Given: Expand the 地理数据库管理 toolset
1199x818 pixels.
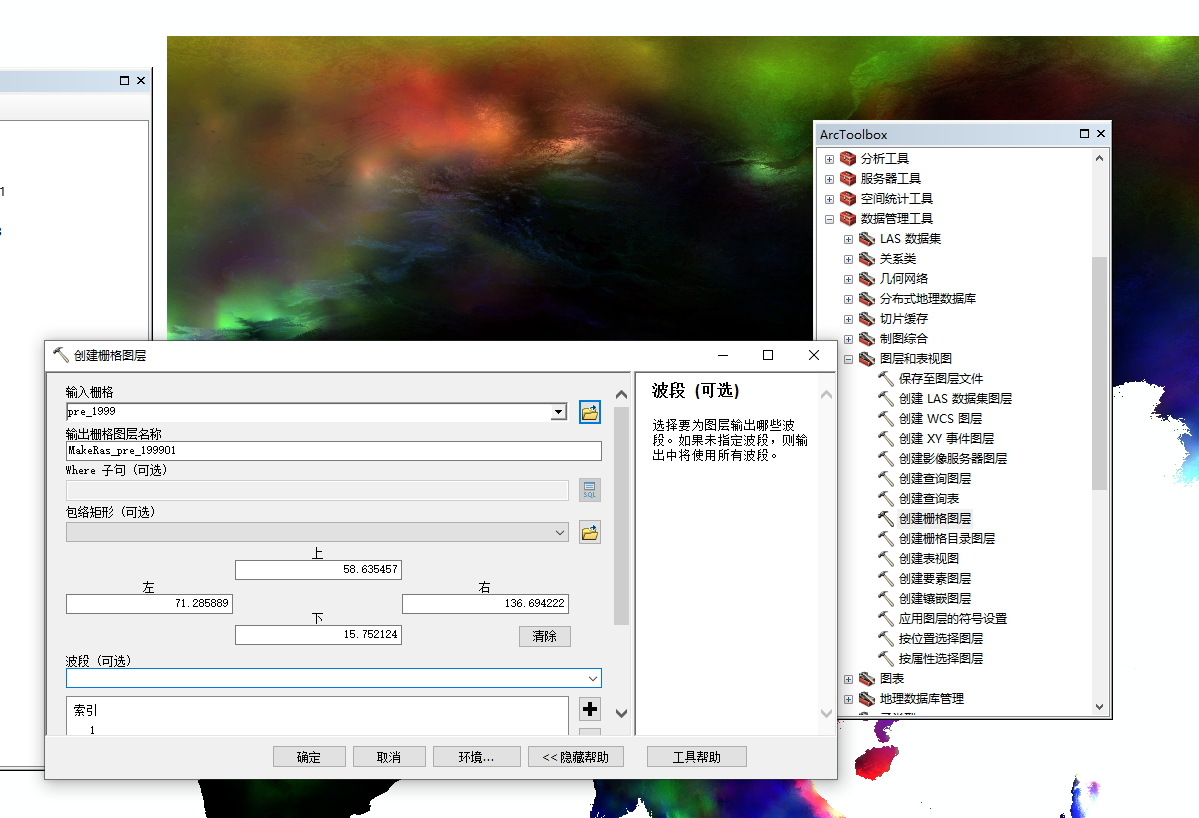Looking at the screenshot, I should pyautogui.click(x=848, y=698).
